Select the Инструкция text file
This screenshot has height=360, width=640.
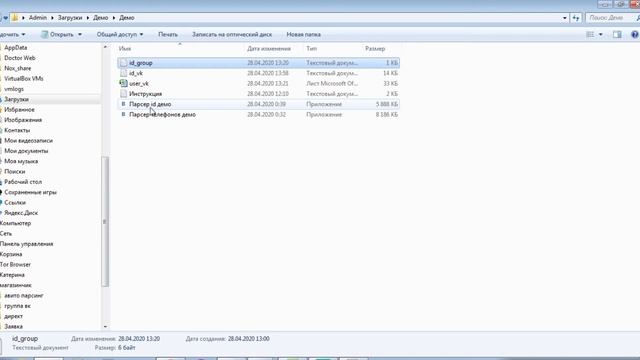click(x=258, y=94)
